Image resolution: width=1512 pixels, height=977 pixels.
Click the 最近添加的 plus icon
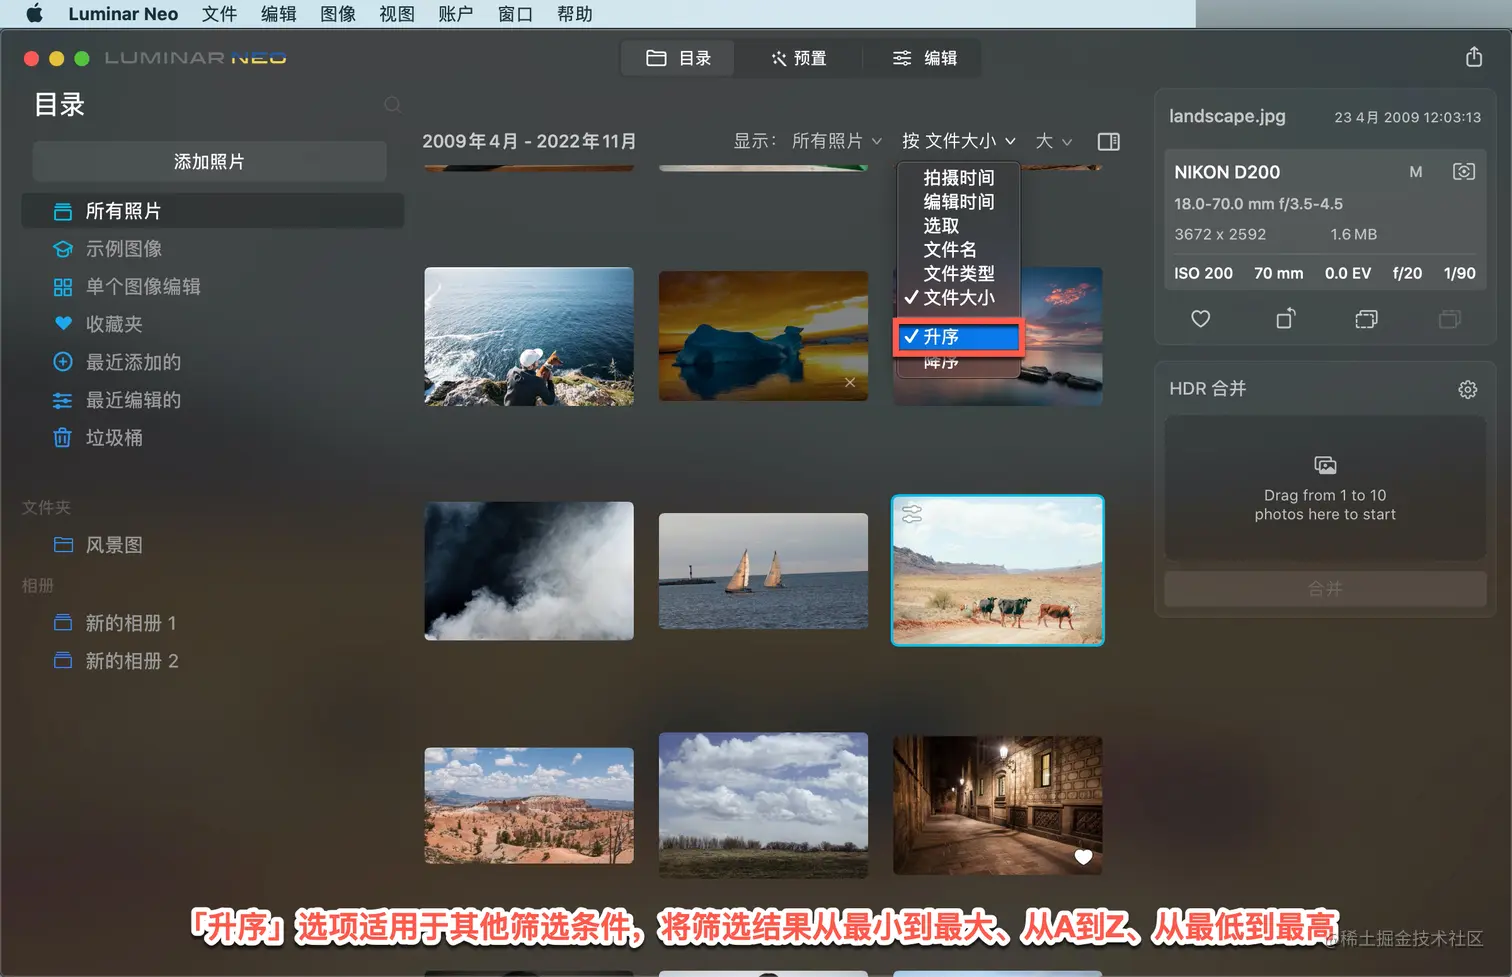[x=63, y=362]
